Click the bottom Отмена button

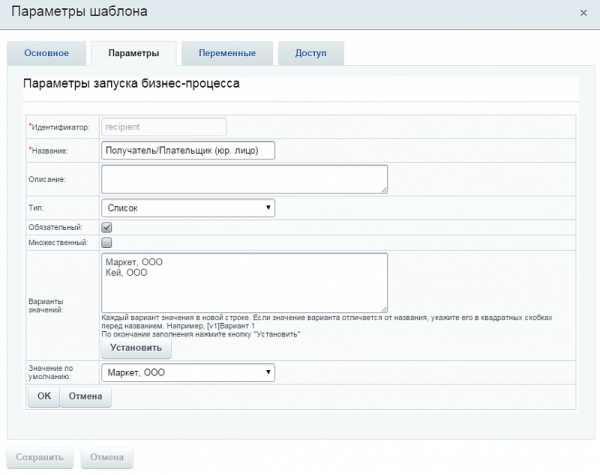point(107,457)
